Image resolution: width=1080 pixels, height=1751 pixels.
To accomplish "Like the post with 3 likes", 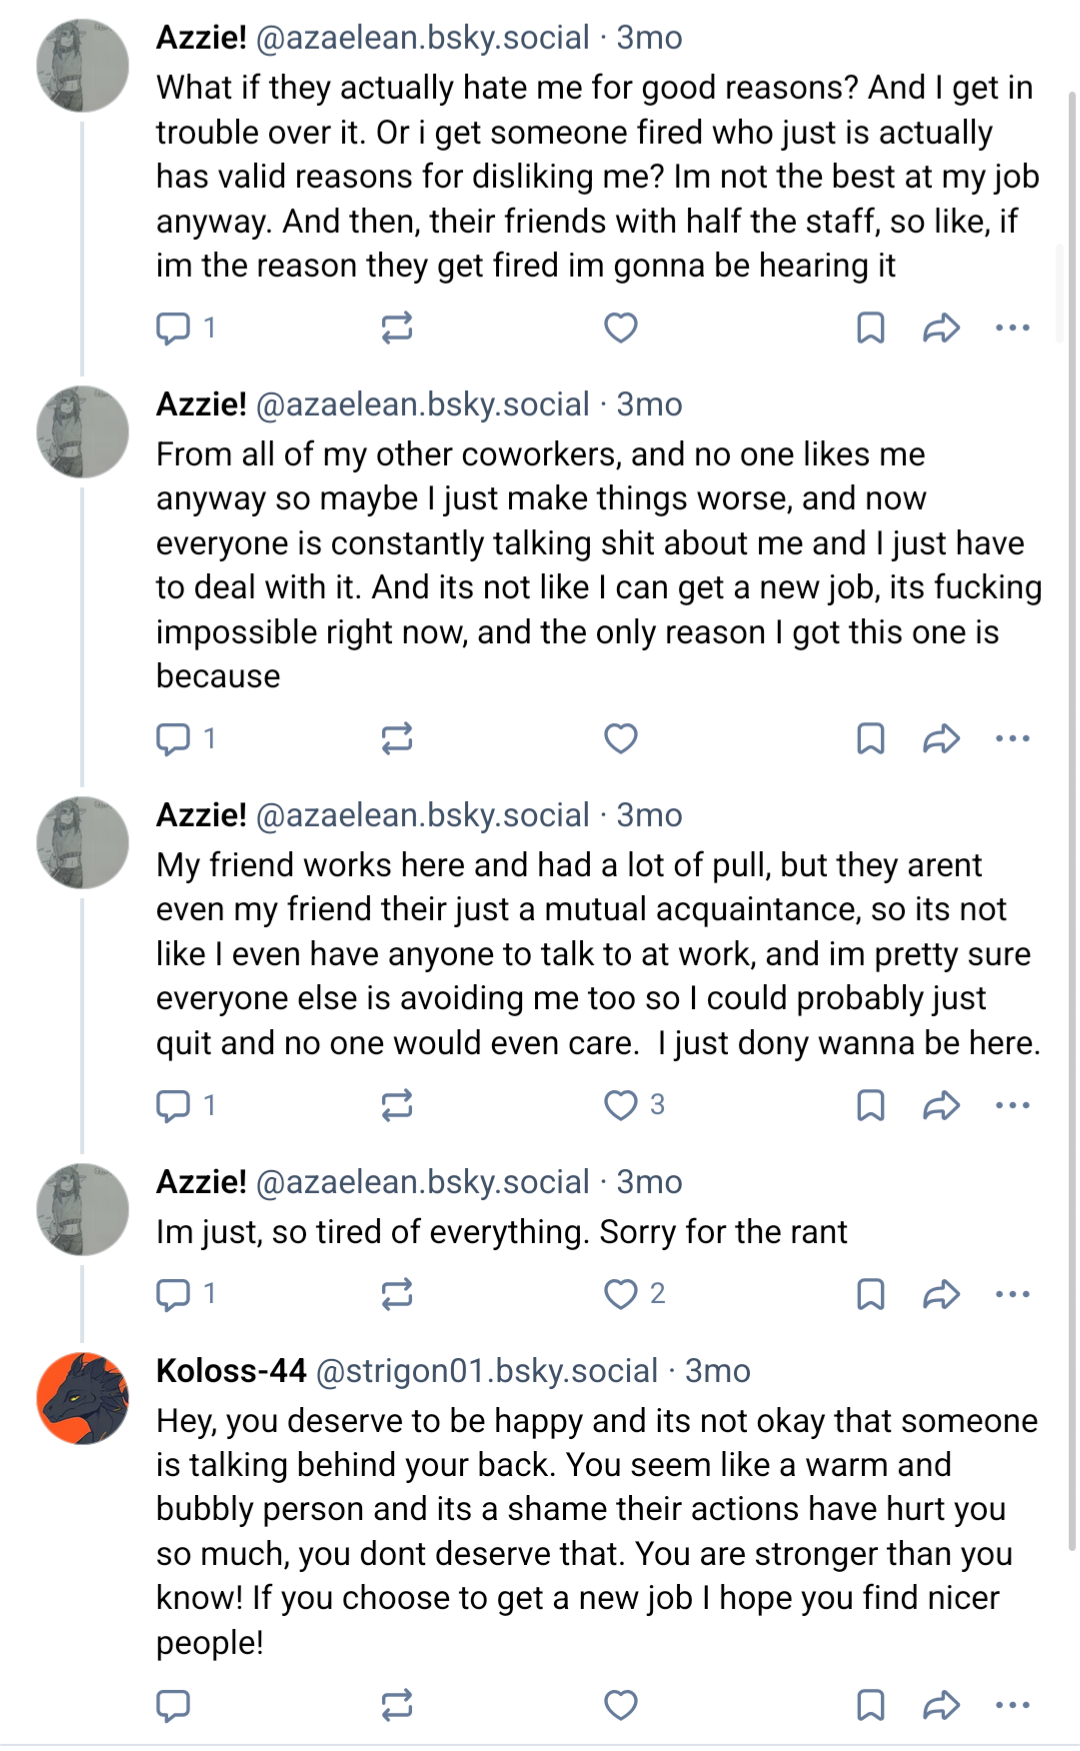I will pos(621,1105).
